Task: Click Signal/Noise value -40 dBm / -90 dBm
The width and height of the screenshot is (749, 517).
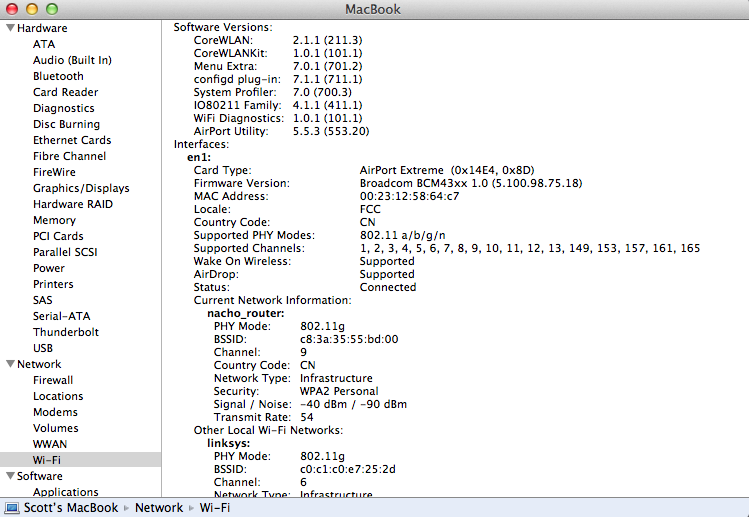Action: click(353, 404)
